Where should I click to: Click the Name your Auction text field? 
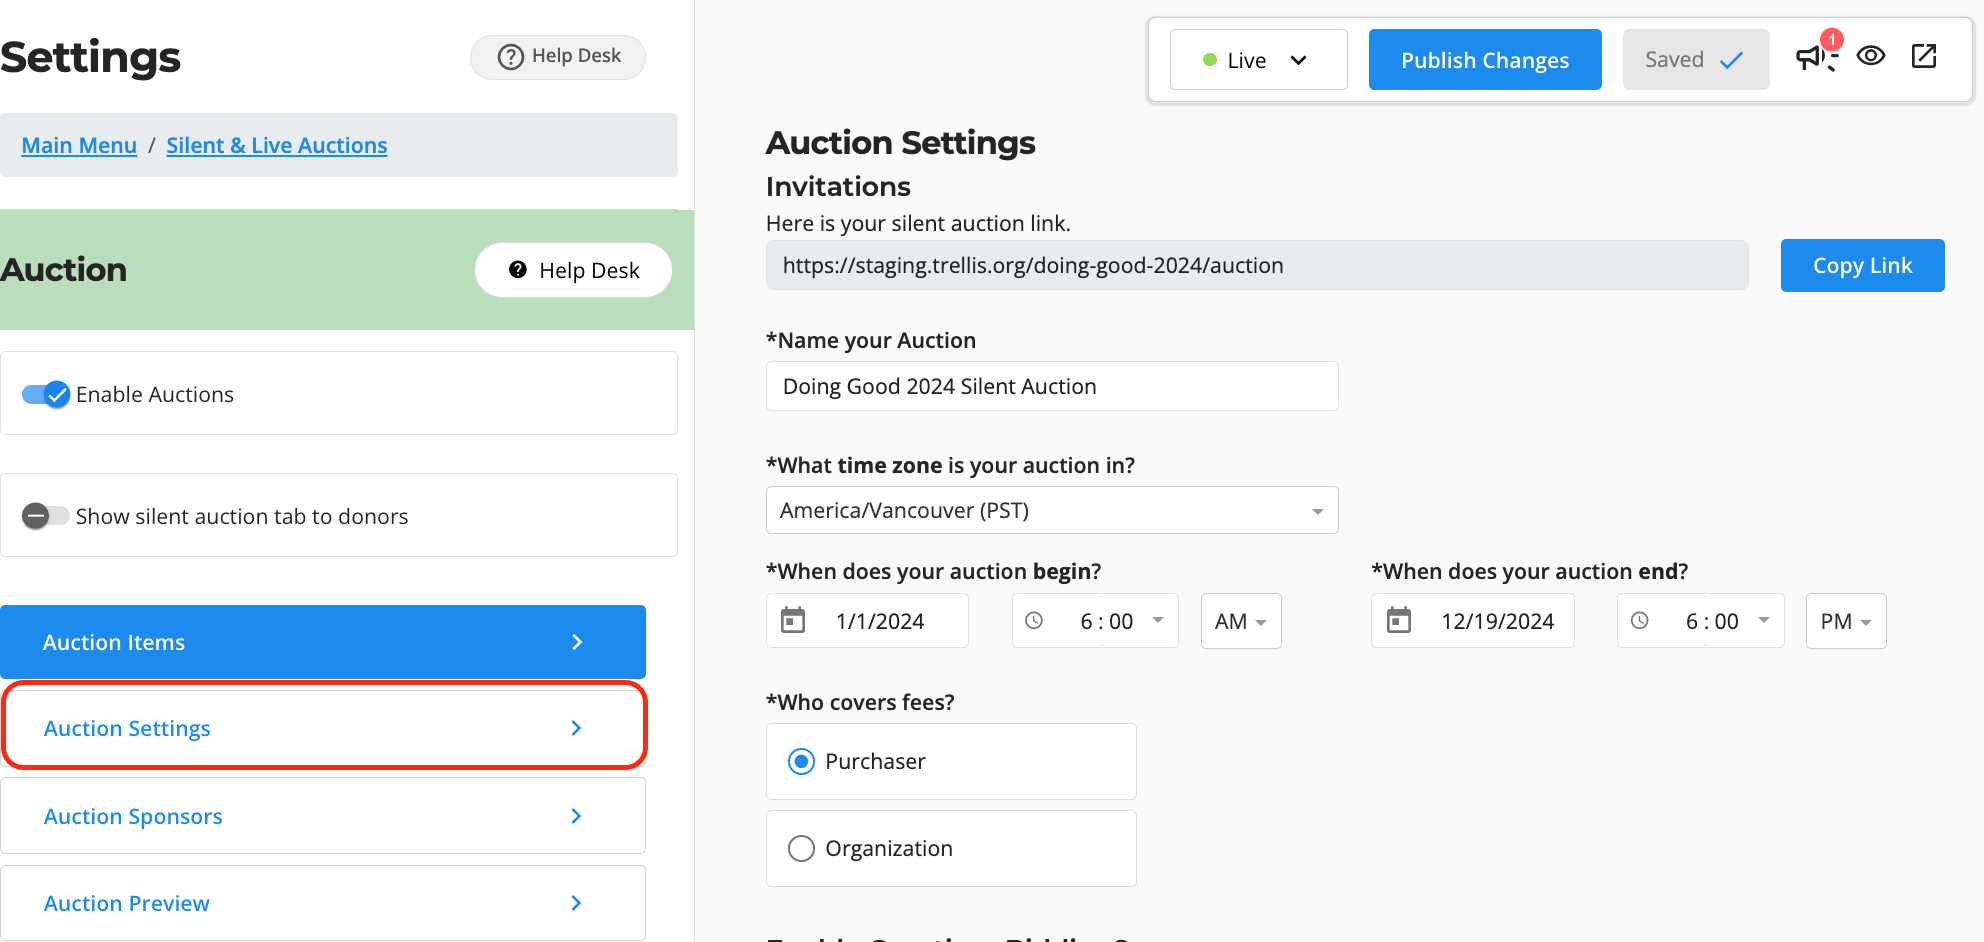1051,387
